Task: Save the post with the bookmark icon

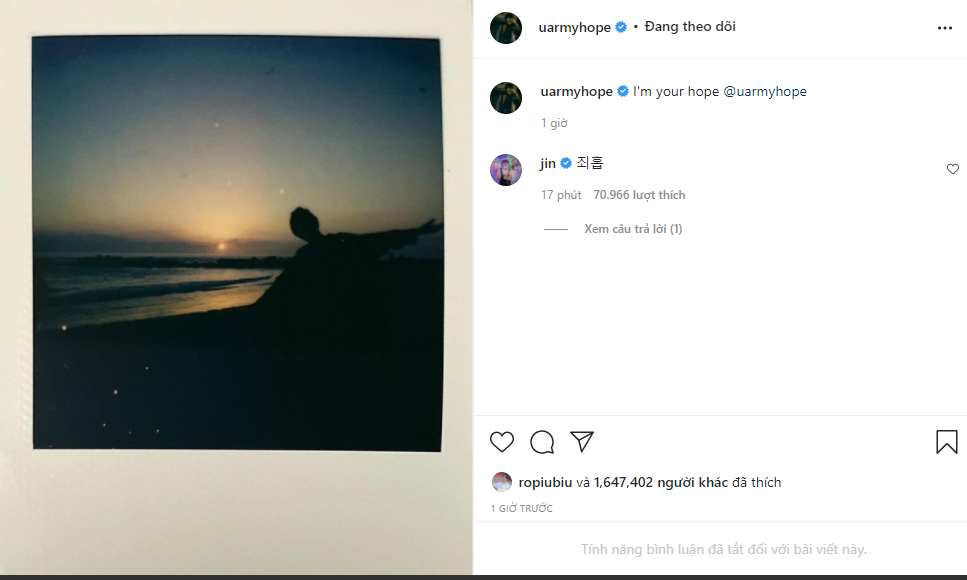Action: (945, 441)
